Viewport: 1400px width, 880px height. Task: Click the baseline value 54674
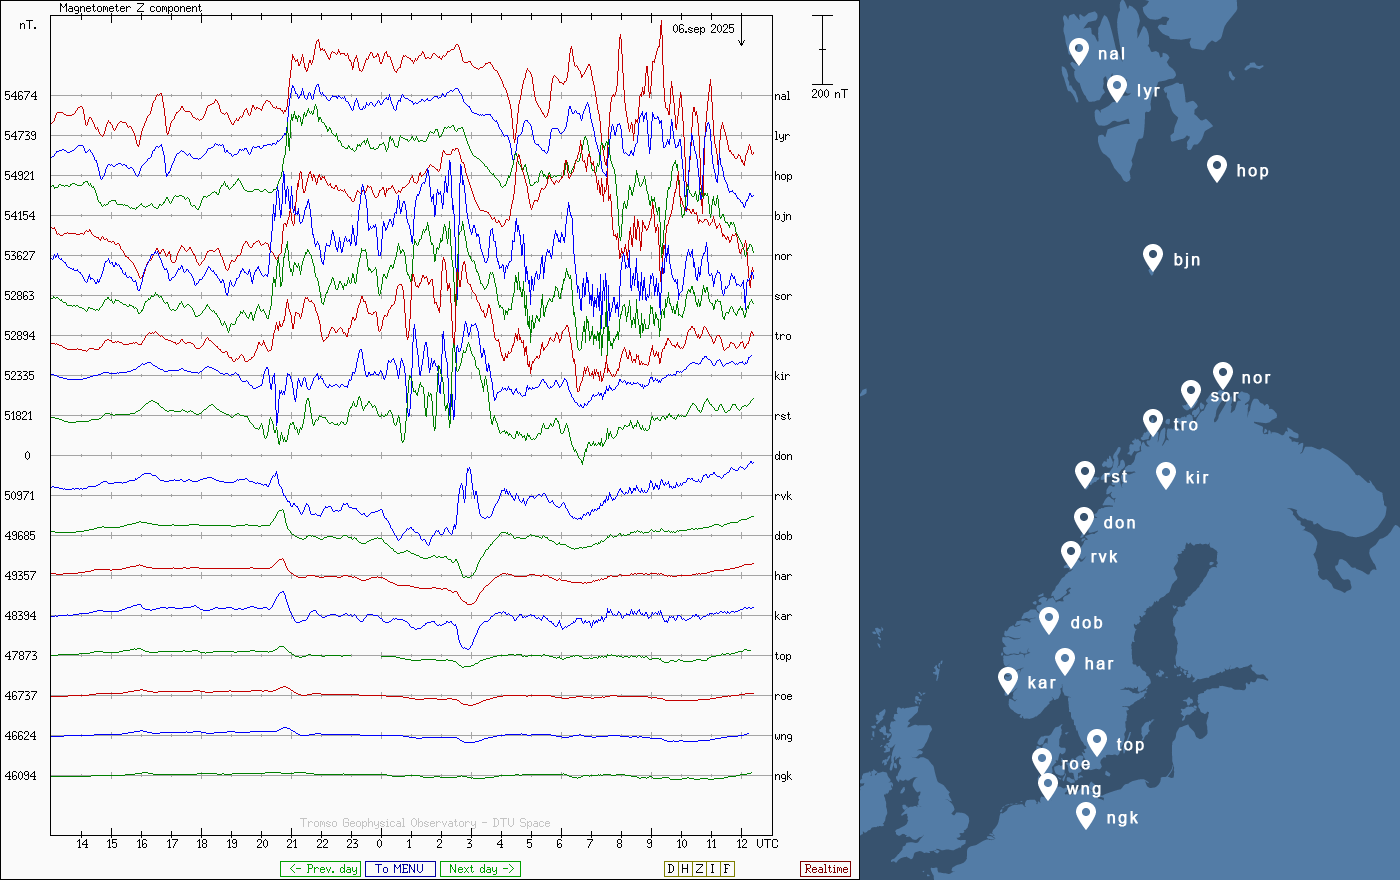coord(20,96)
